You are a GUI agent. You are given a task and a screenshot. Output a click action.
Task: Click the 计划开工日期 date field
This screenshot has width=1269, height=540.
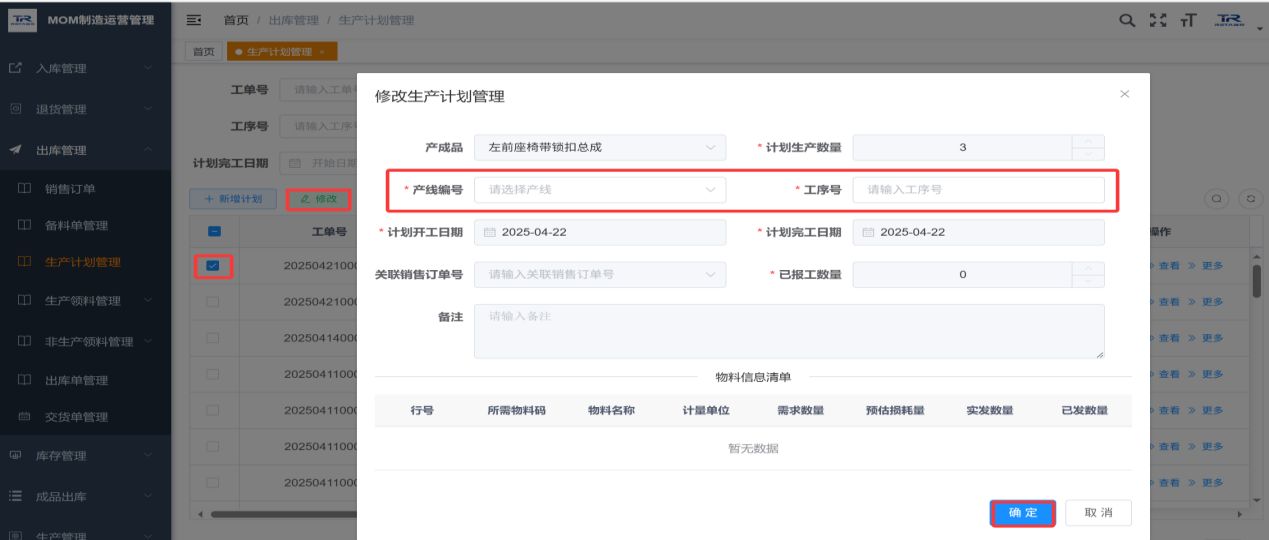coord(600,232)
